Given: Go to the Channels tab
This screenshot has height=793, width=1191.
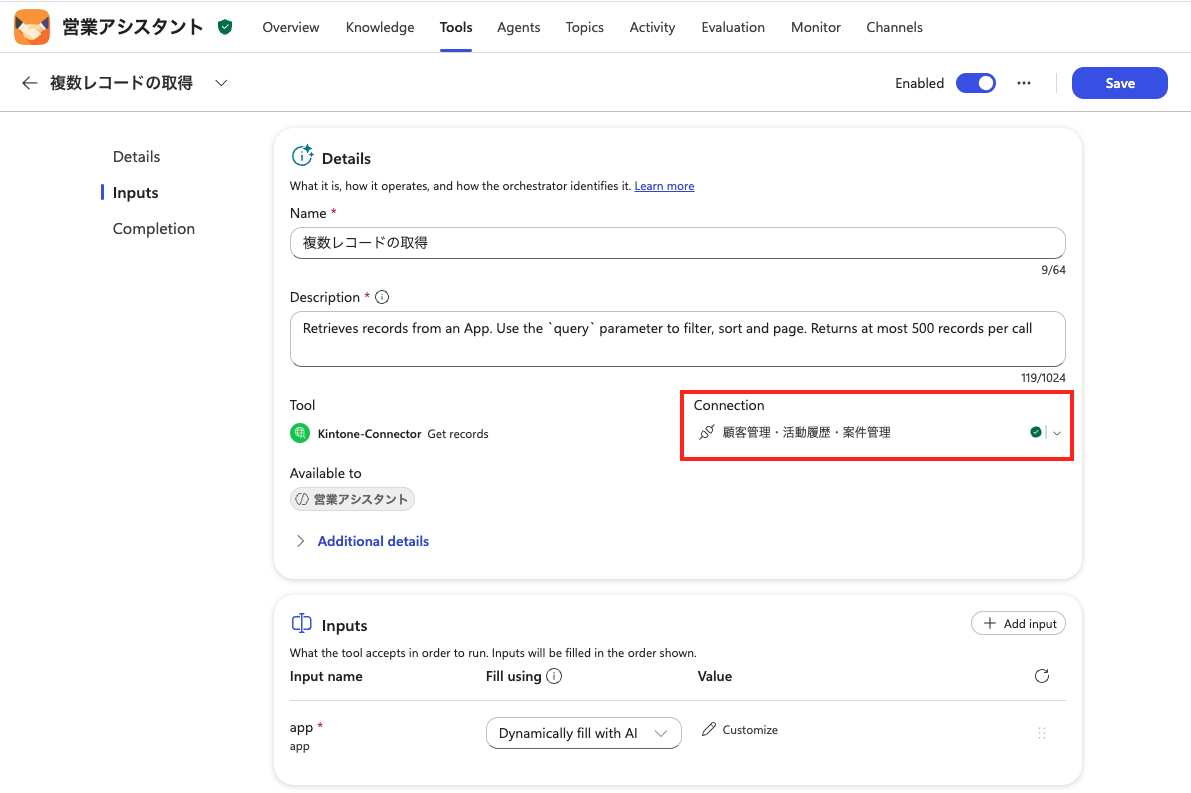Looking at the screenshot, I should 895,27.
